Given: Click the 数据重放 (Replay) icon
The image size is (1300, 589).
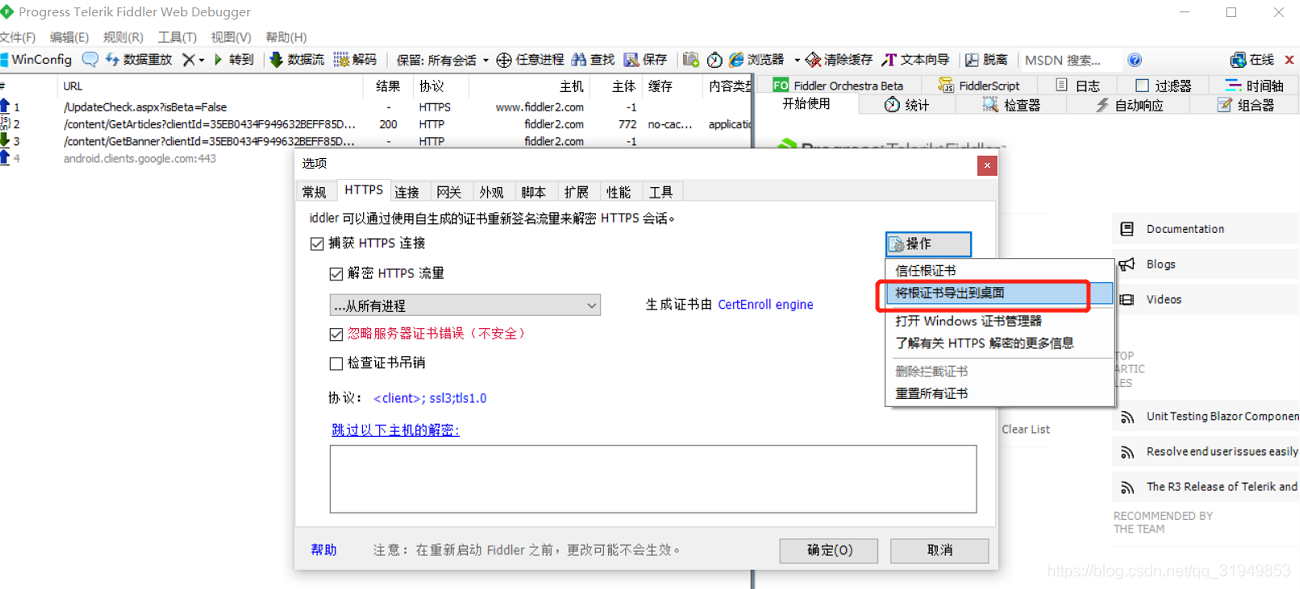Looking at the screenshot, I should (x=113, y=60).
